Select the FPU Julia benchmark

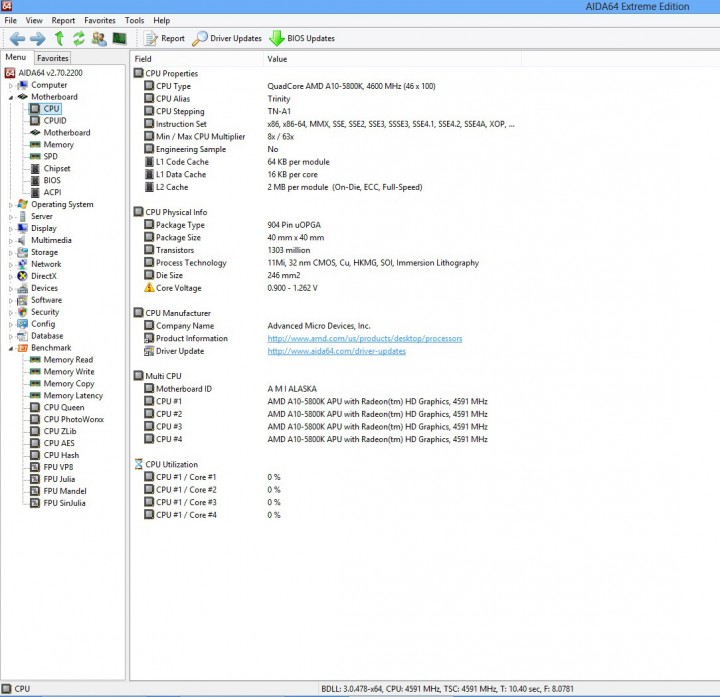(53, 479)
